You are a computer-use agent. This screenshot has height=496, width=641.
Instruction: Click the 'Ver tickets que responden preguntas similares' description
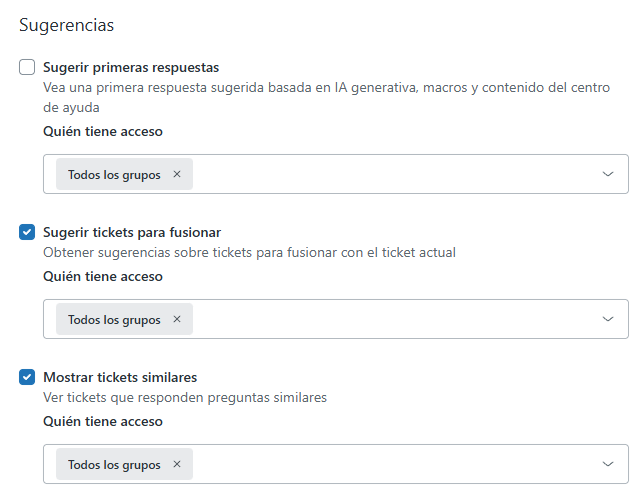185,397
